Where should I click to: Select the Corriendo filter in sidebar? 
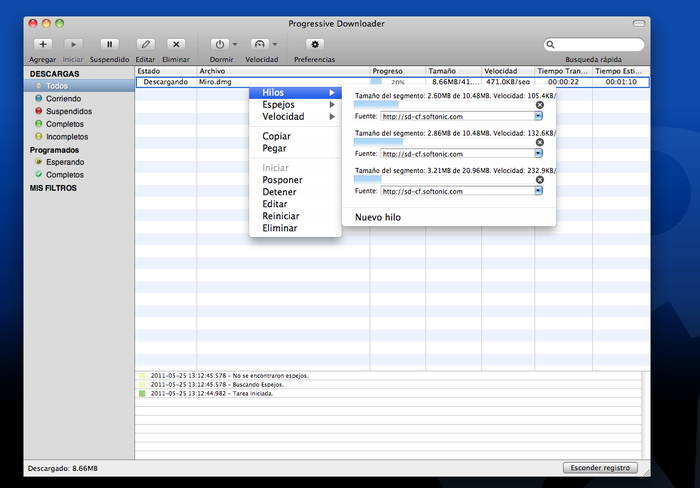click(x=64, y=99)
